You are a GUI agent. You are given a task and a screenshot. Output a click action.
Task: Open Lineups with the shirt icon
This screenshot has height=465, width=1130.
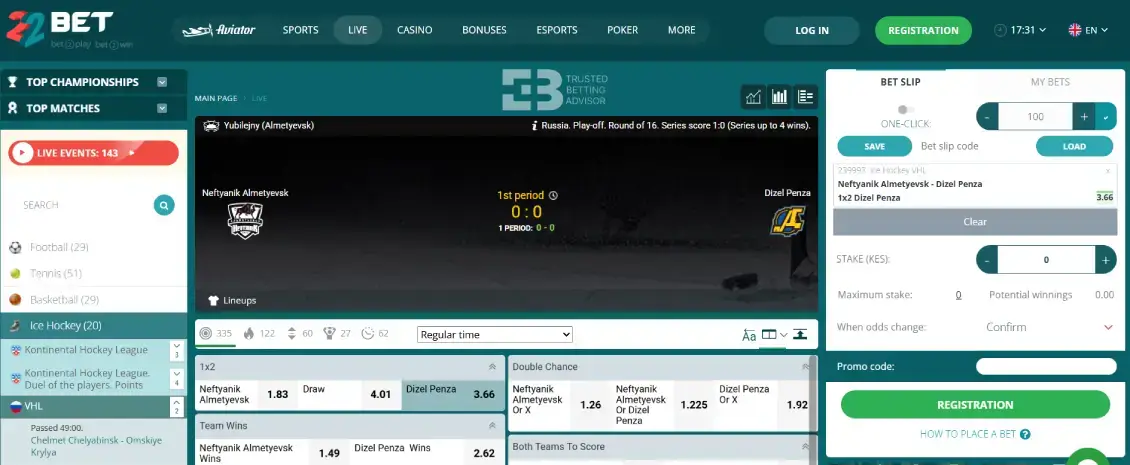pos(213,300)
